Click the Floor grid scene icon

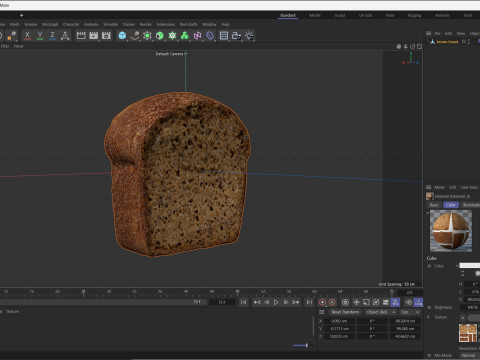[224, 35]
